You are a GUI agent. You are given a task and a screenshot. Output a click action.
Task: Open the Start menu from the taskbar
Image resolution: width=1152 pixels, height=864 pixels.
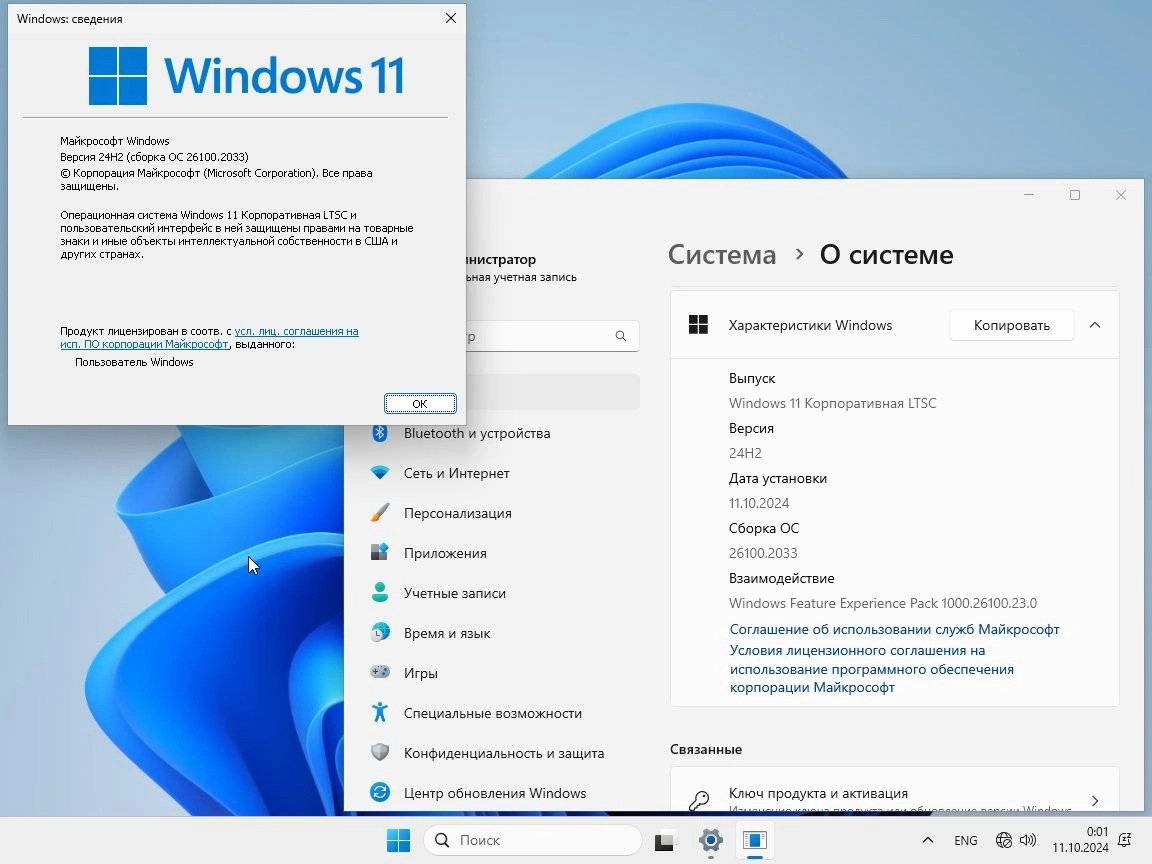coord(398,840)
